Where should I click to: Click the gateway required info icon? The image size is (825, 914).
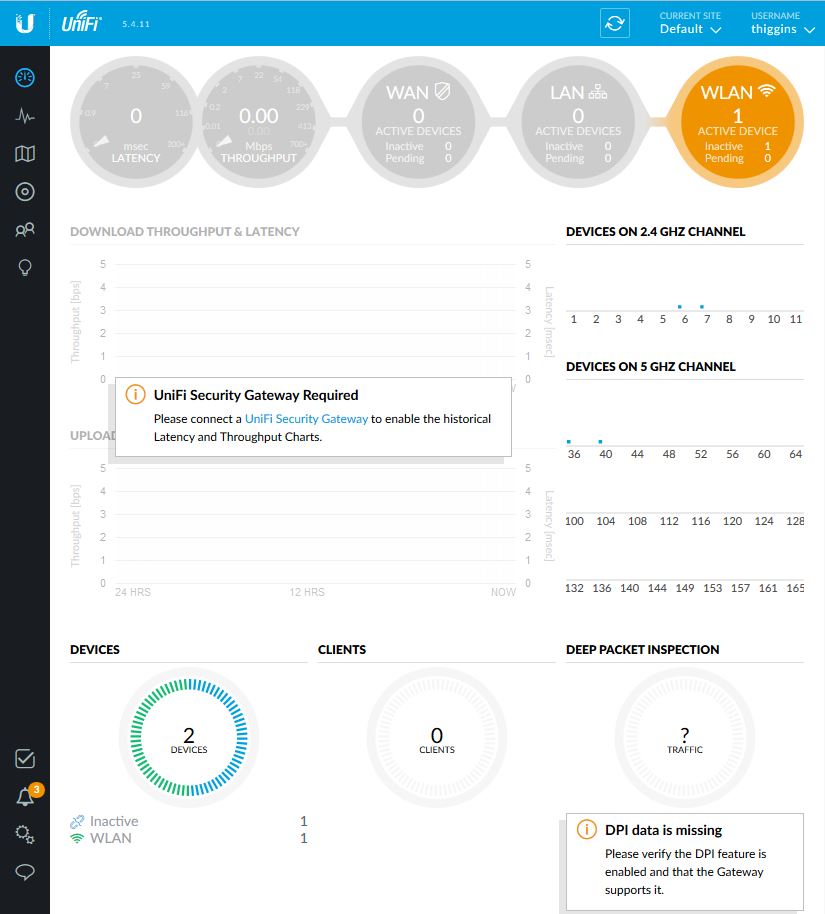(135, 395)
